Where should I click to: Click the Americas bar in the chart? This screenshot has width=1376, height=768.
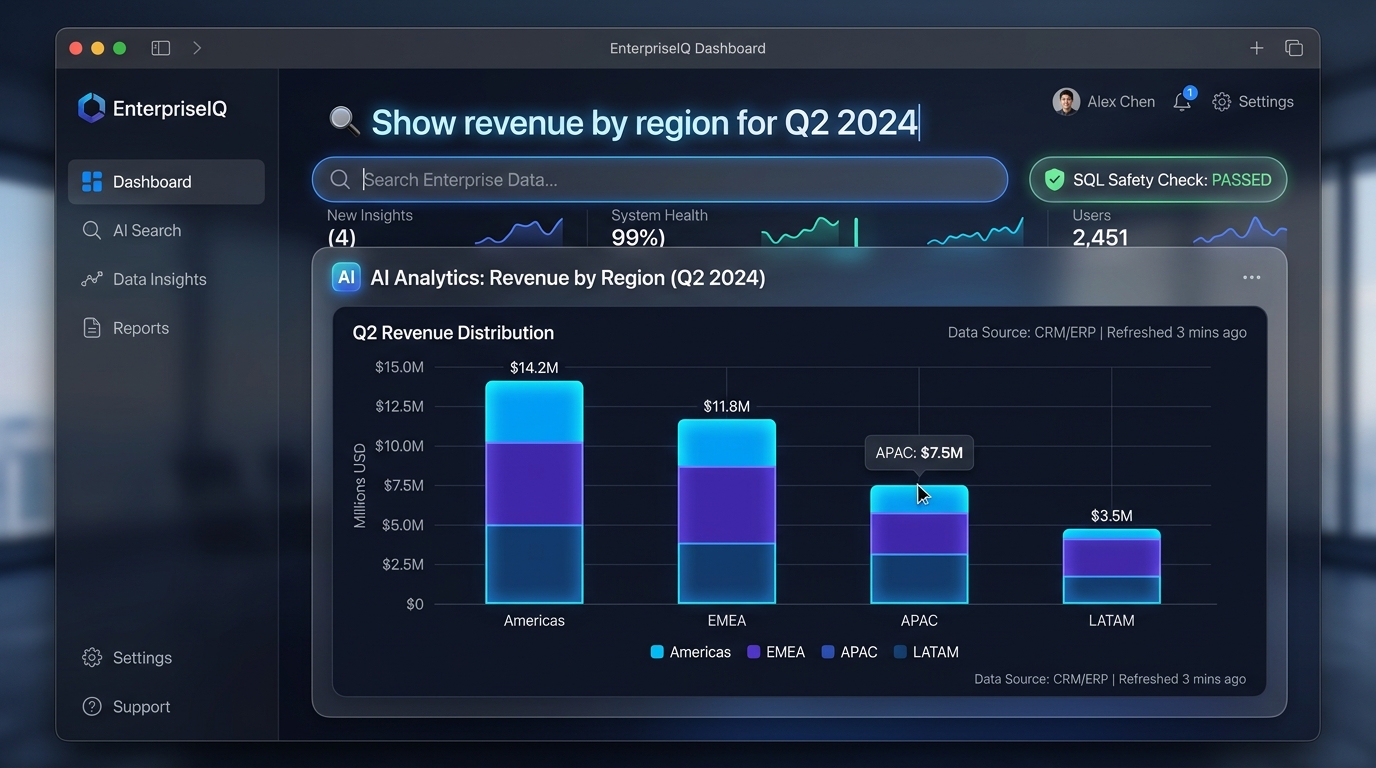tap(534, 492)
